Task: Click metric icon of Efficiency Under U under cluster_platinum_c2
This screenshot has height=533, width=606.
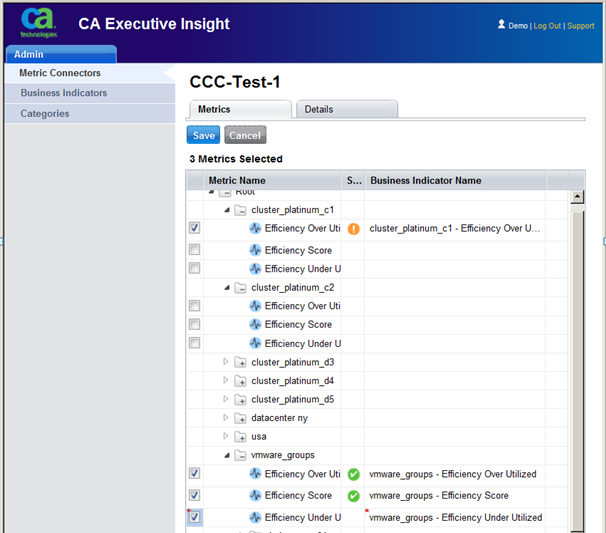Action: click(255, 343)
